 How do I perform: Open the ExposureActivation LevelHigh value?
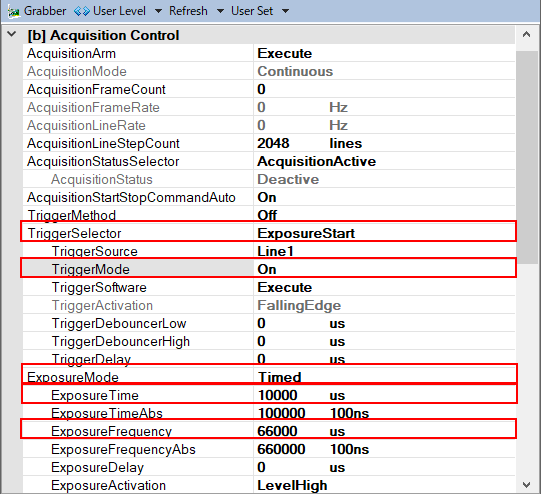(292, 485)
